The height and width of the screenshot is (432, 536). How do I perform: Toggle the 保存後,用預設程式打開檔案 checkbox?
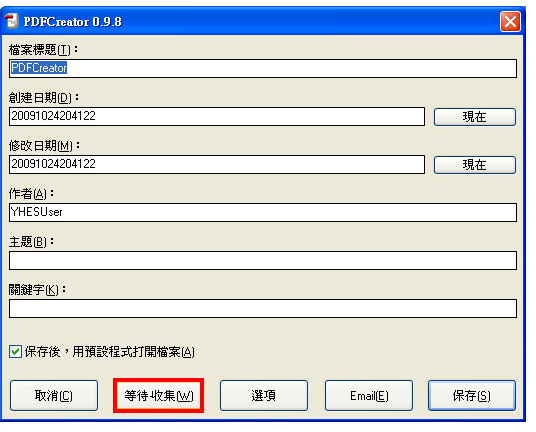coord(15,351)
